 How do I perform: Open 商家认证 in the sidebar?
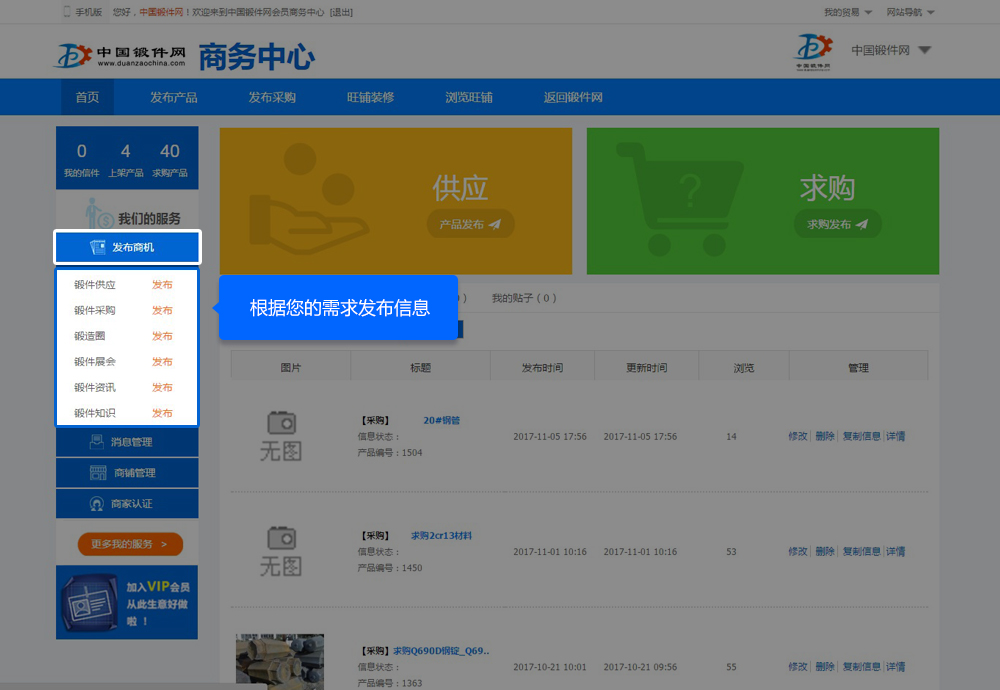click(x=127, y=504)
